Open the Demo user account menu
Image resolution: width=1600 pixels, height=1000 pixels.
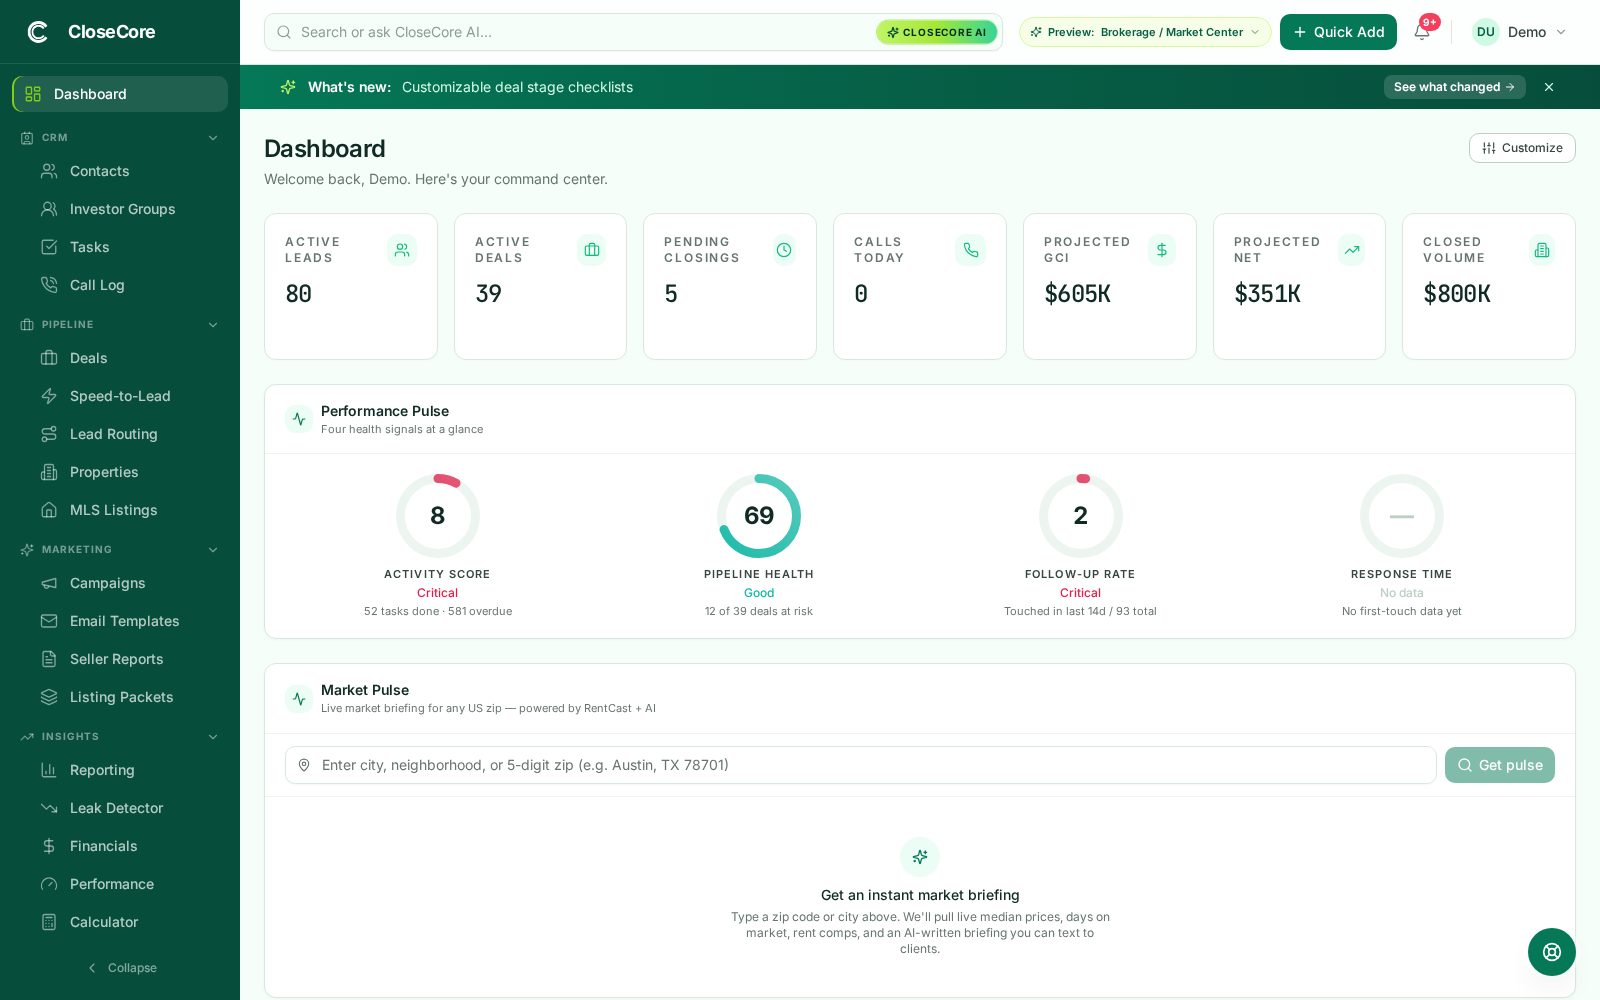[1520, 32]
